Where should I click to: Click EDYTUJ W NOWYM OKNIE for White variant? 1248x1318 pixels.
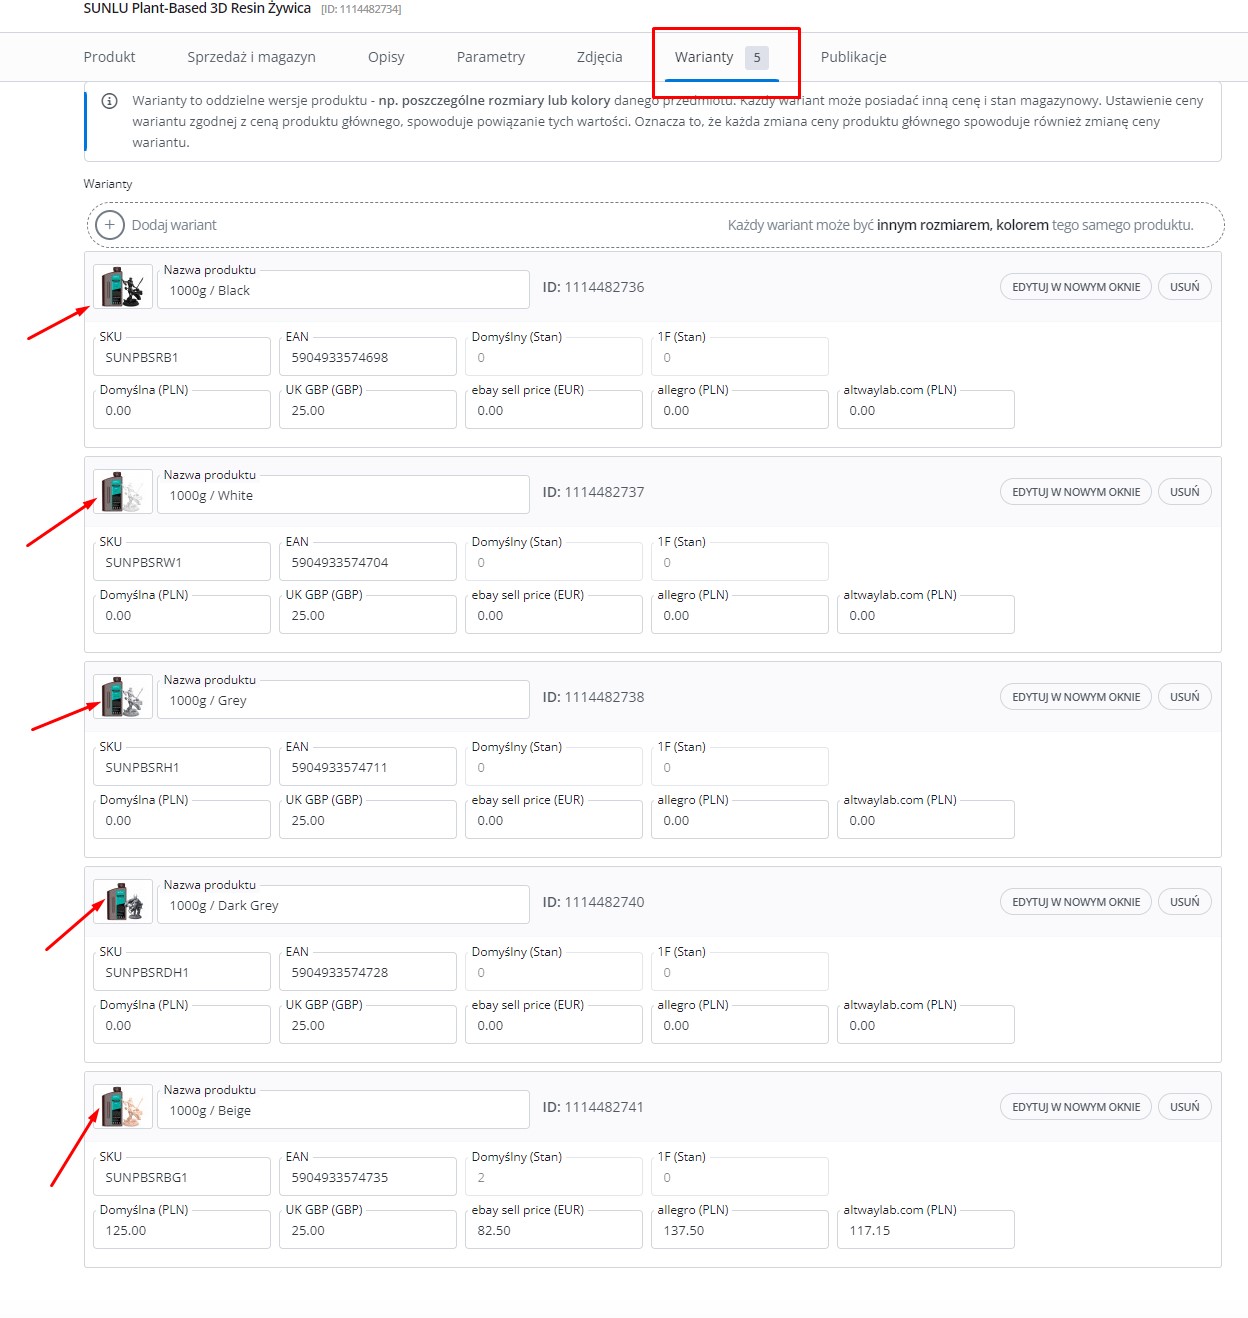tap(1075, 492)
